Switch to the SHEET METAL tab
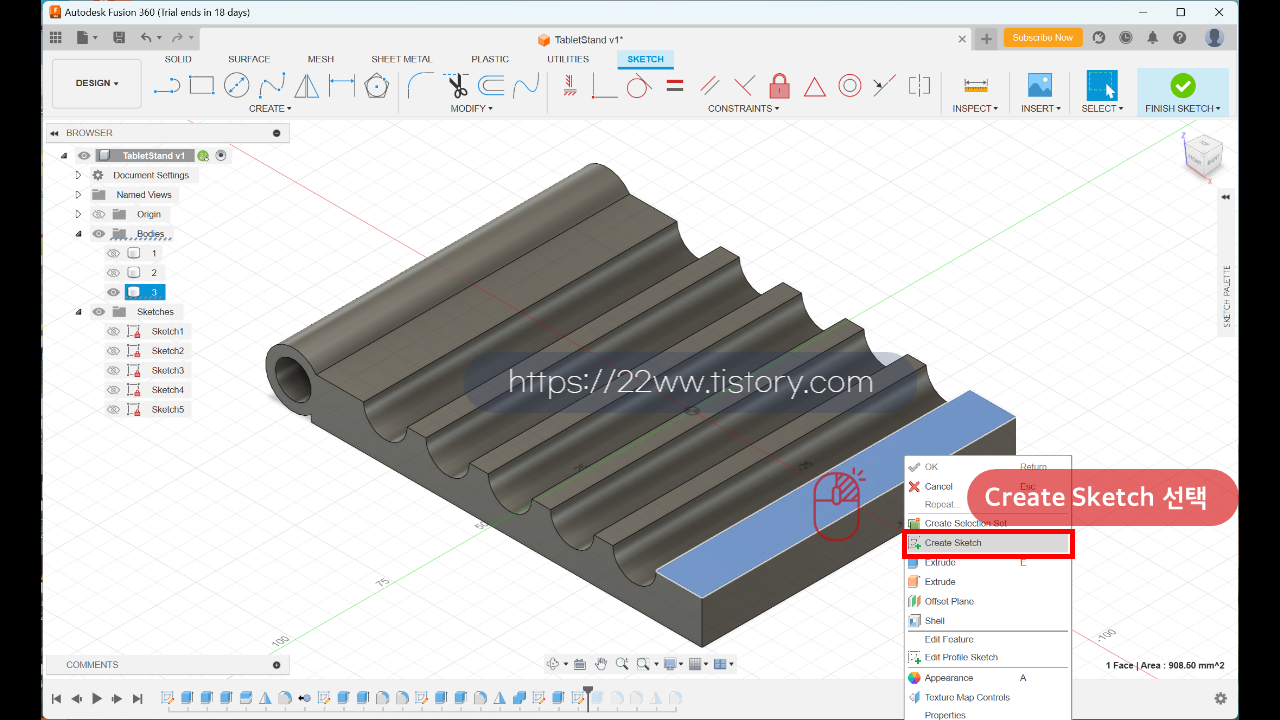 click(x=401, y=59)
